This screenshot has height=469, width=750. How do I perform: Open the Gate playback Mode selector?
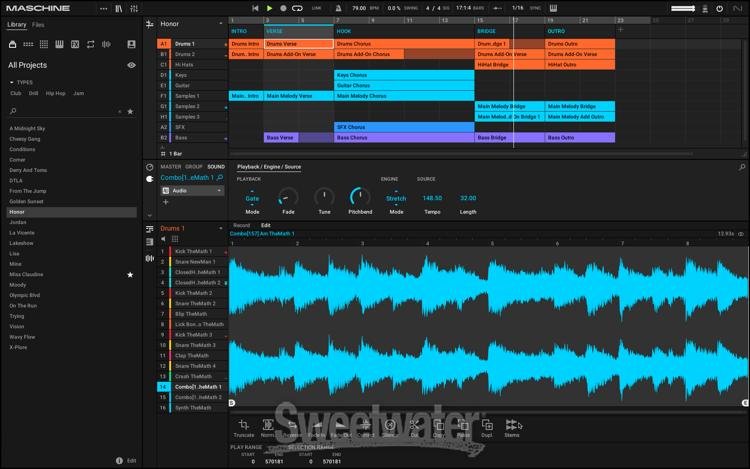click(252, 198)
